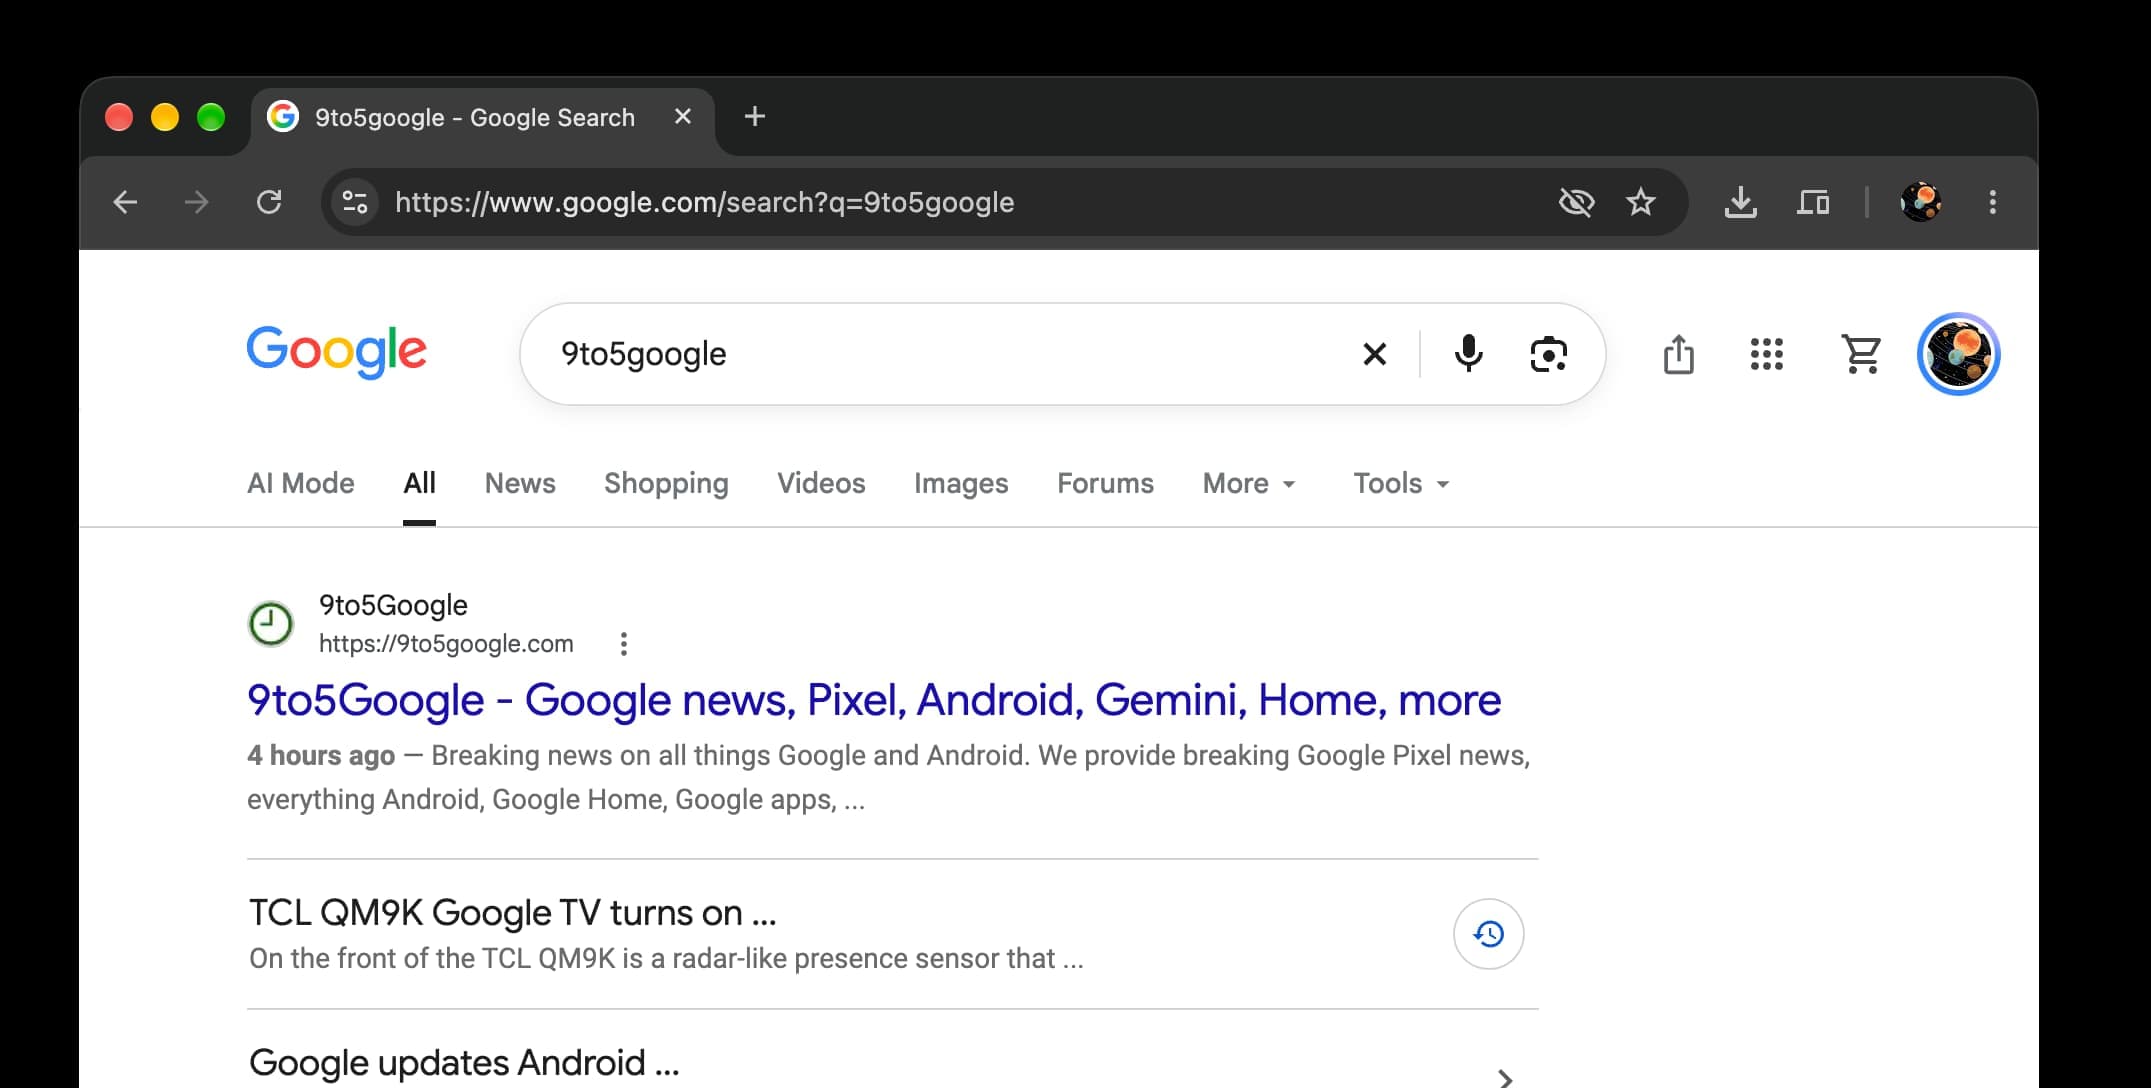The height and width of the screenshot is (1088, 2151).
Task: Open Google apps grid icon
Action: coord(1767,354)
